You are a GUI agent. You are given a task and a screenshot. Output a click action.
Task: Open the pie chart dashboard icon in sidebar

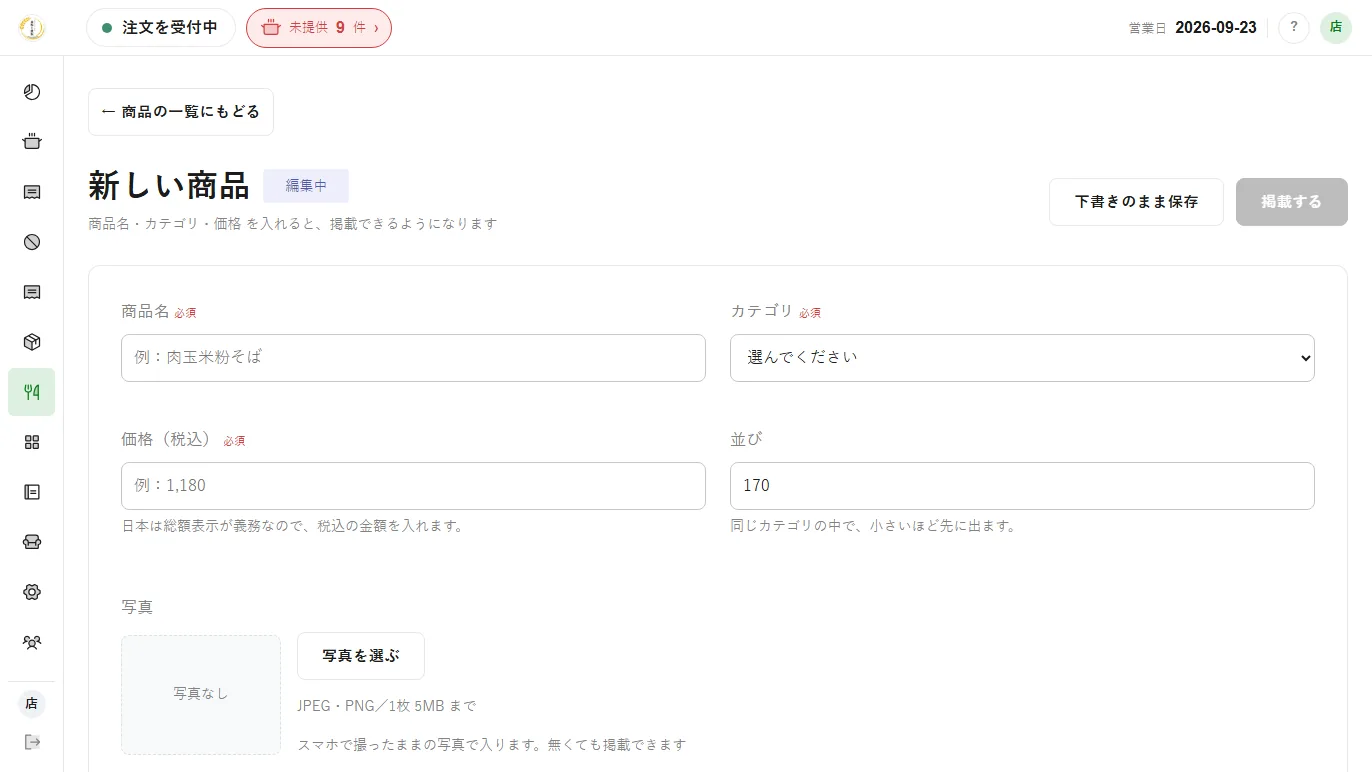coord(32,92)
